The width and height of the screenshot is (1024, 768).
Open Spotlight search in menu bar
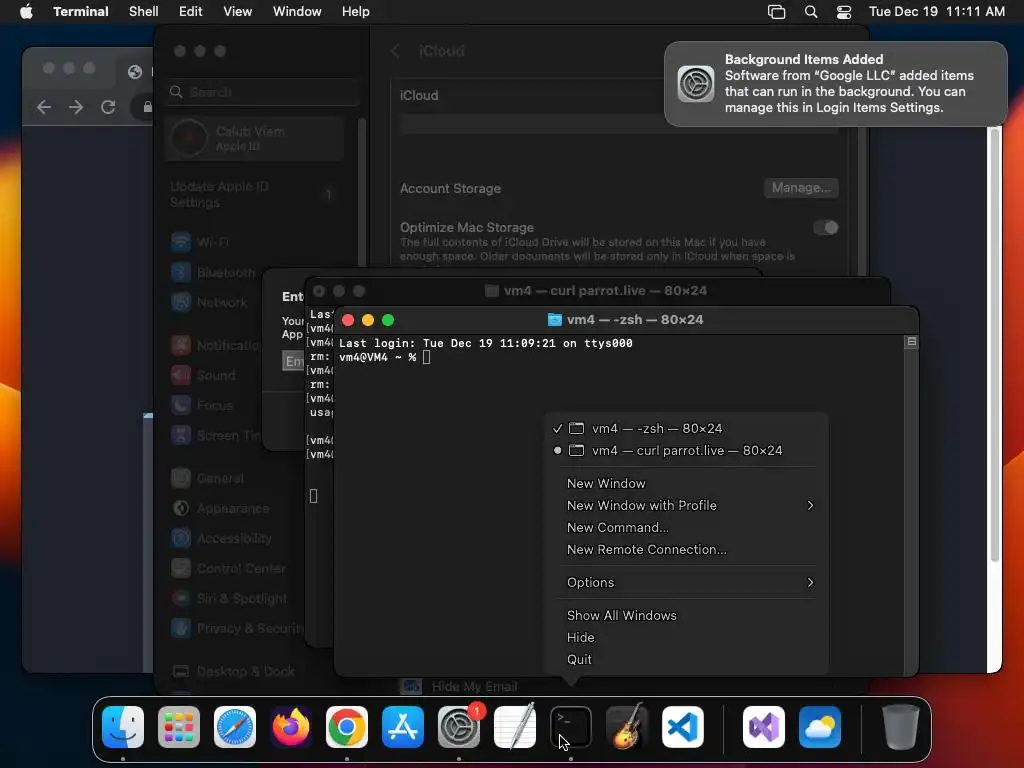click(x=810, y=12)
